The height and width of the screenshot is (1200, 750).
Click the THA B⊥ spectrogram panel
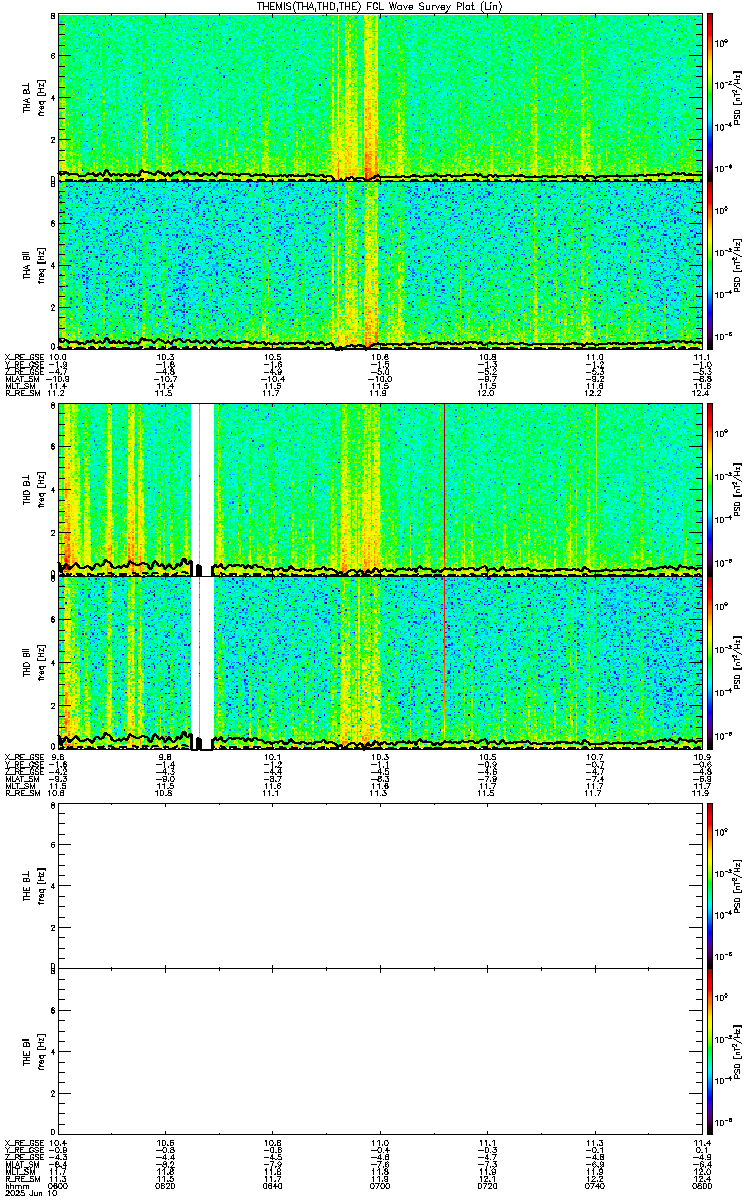point(380,97)
